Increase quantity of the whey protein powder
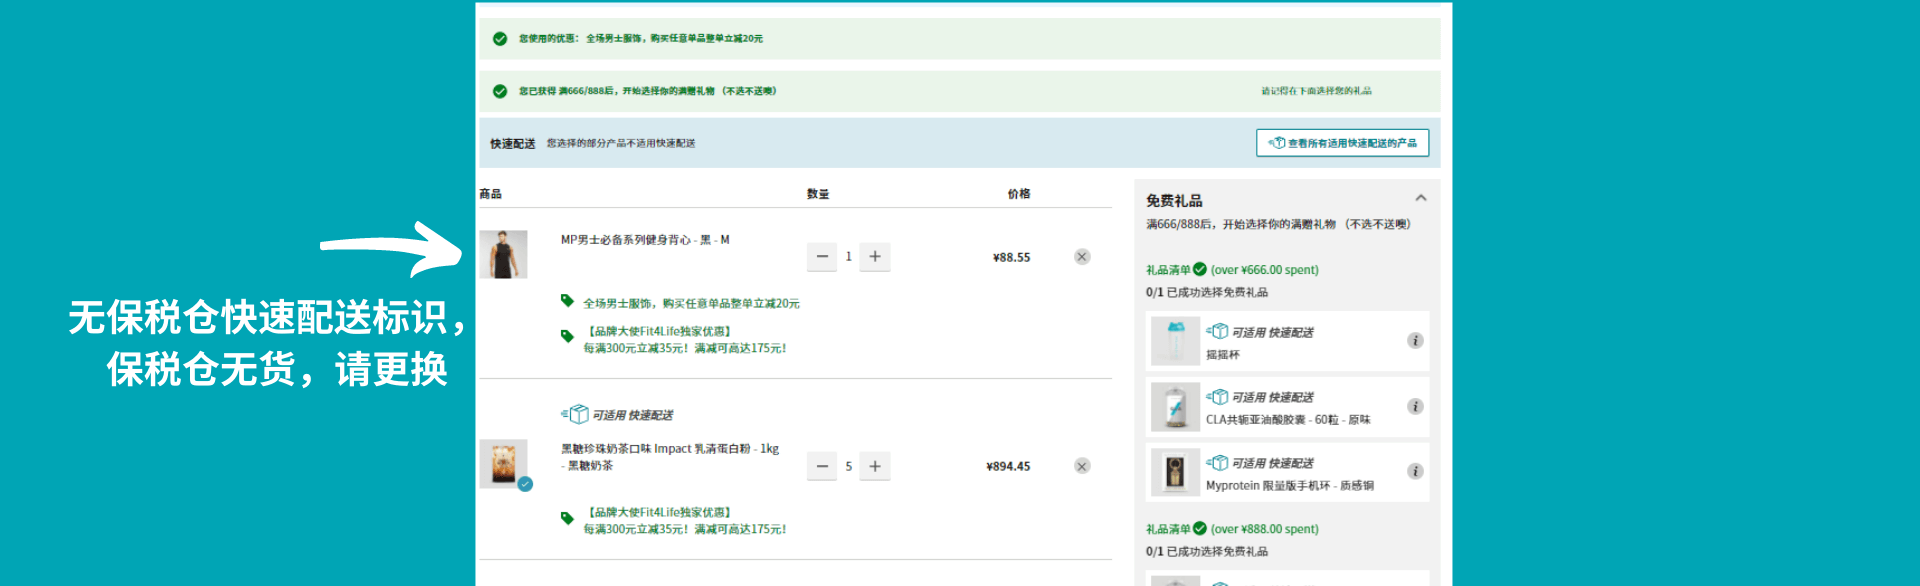The image size is (1920, 586). coord(875,466)
